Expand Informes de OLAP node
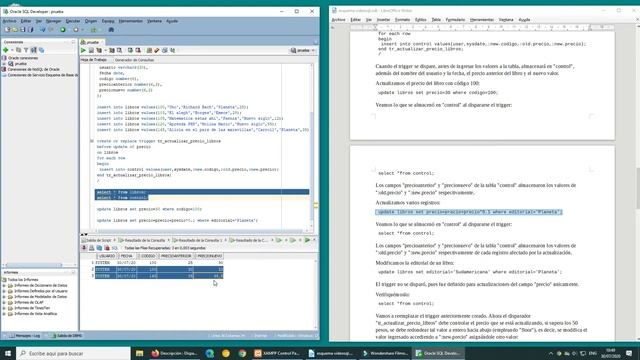Screen dimensions: 640x360 (4, 302)
